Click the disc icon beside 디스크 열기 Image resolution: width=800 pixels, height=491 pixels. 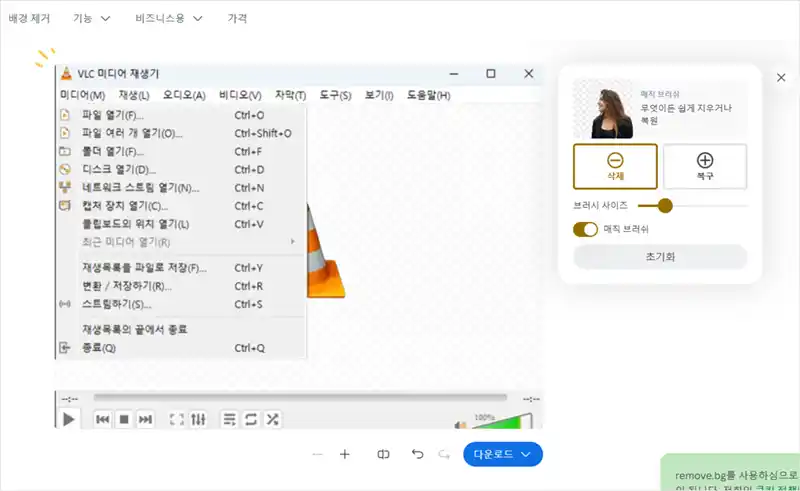coord(65,169)
